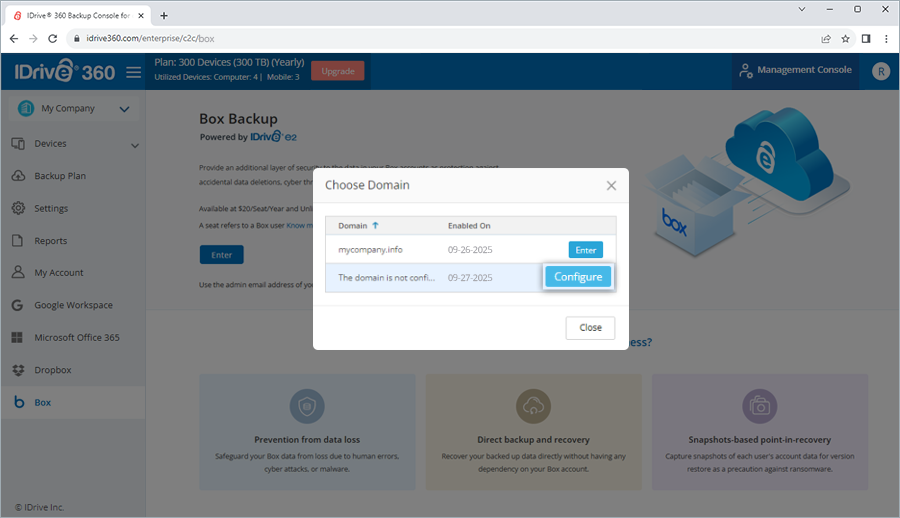Click the Snapshots-based recovery camera icon
The height and width of the screenshot is (518, 900).
[760, 406]
